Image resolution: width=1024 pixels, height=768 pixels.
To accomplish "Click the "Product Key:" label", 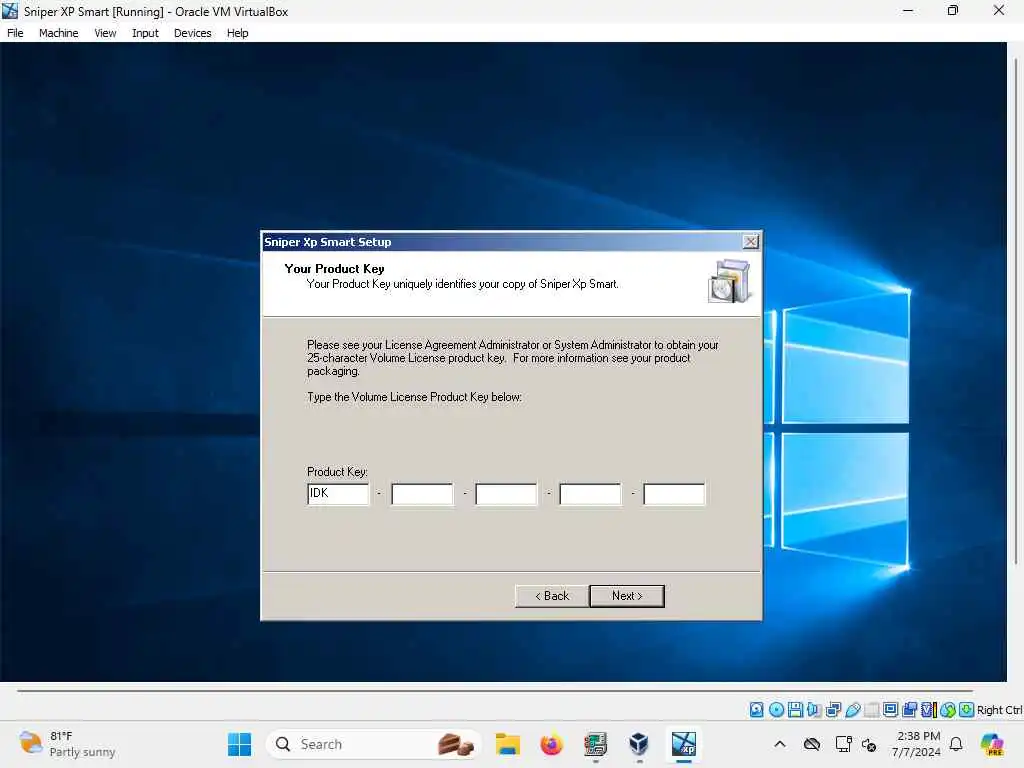I will 337,472.
